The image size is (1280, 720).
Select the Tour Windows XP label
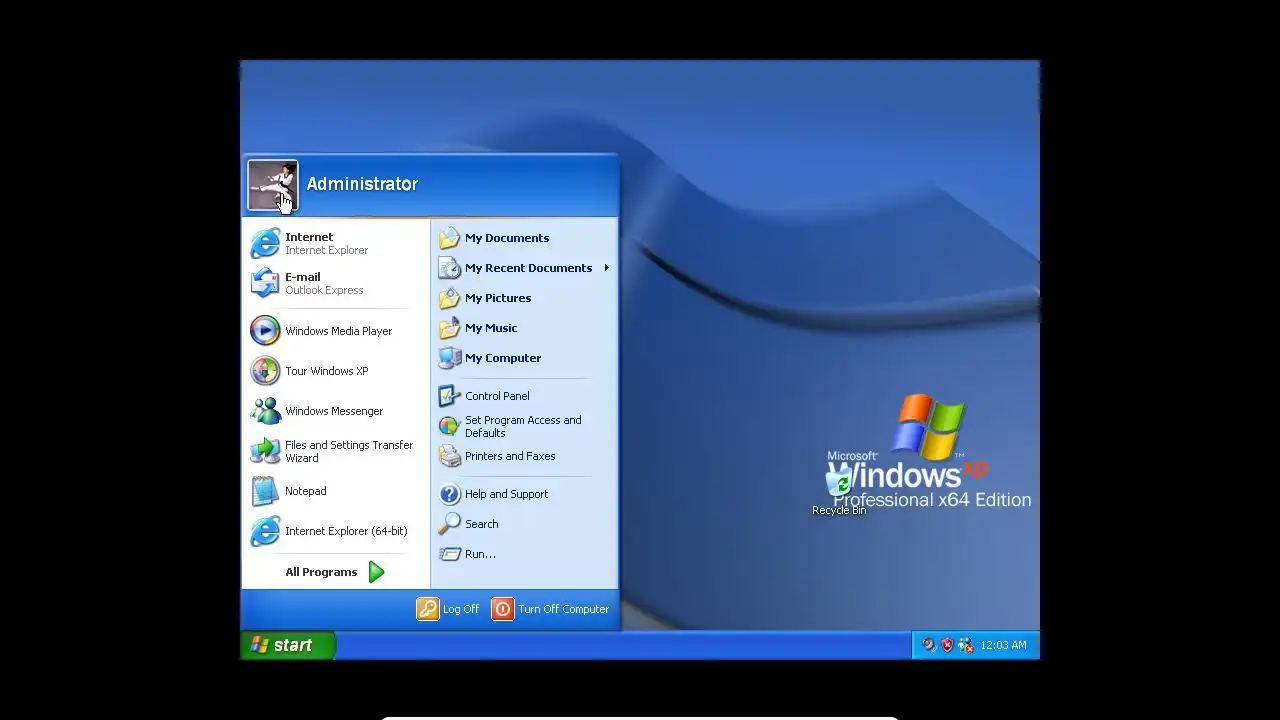[327, 371]
